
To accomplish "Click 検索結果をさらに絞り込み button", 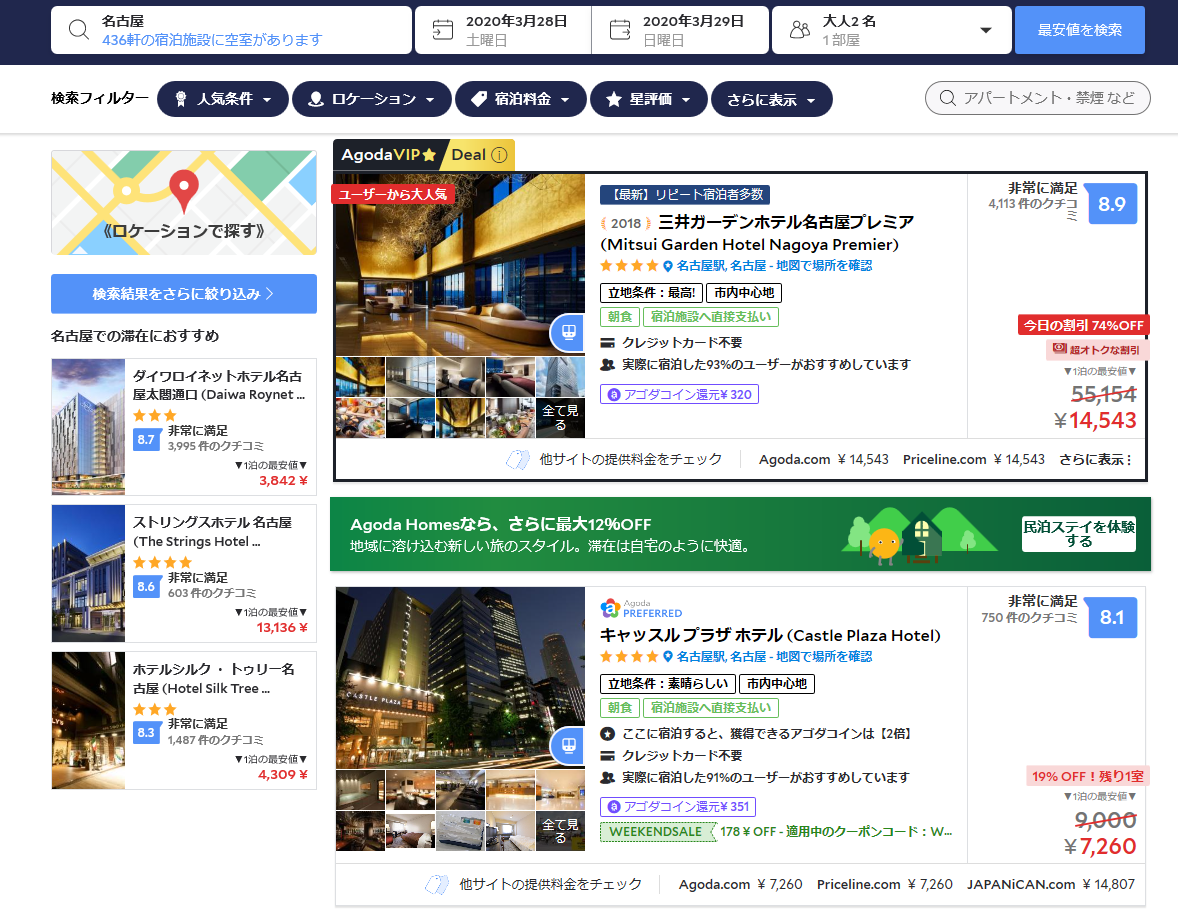I will coord(184,294).
